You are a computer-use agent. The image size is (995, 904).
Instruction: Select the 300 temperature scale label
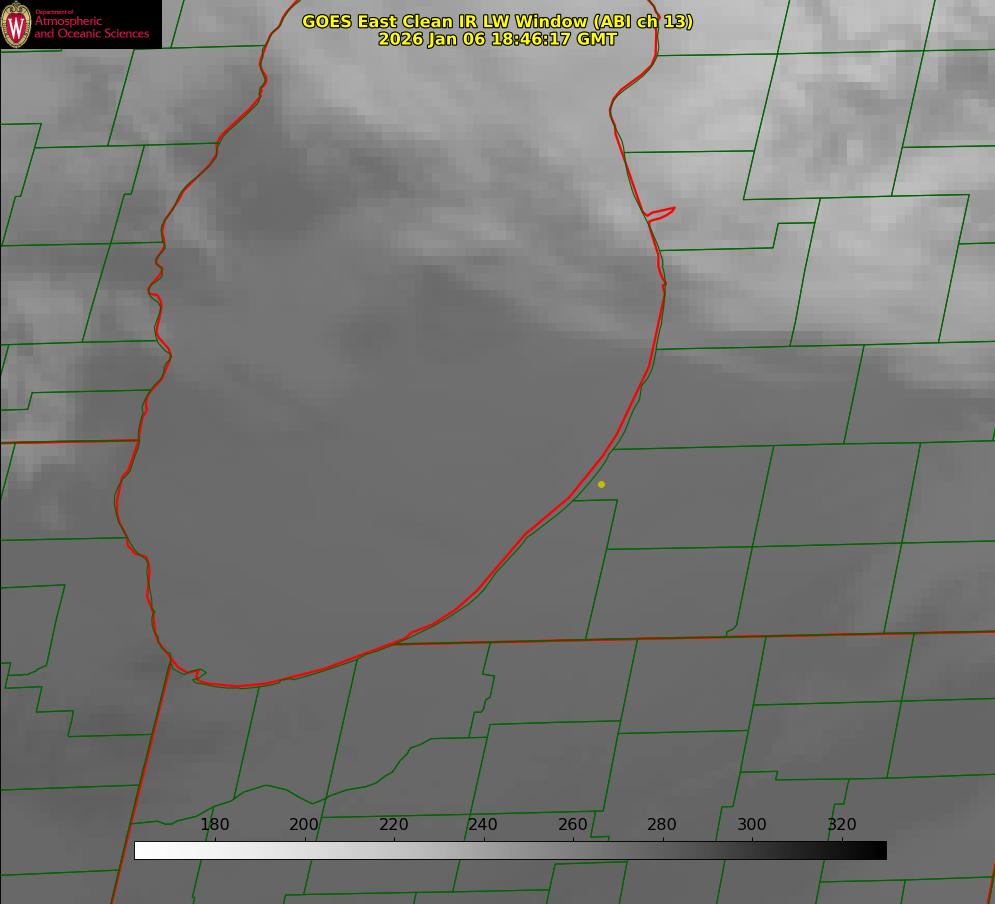point(752,824)
